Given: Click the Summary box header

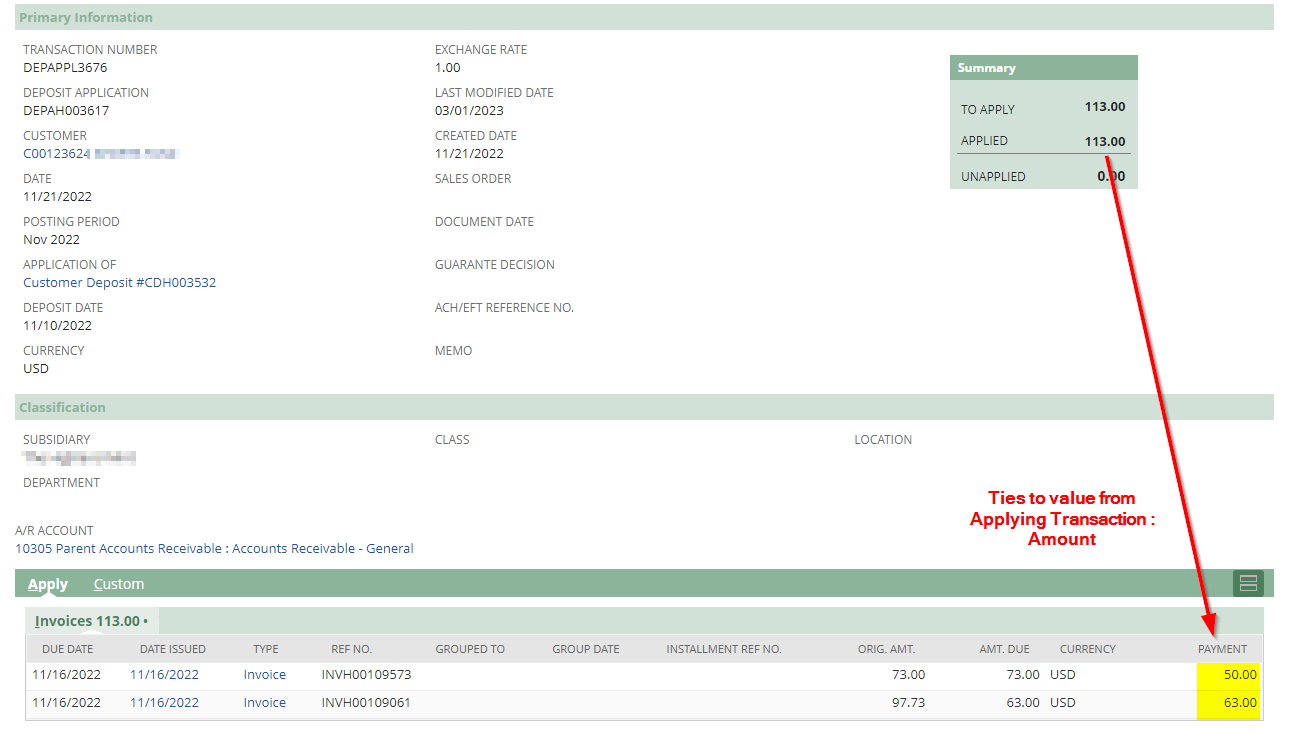Looking at the screenshot, I should [x=1044, y=68].
